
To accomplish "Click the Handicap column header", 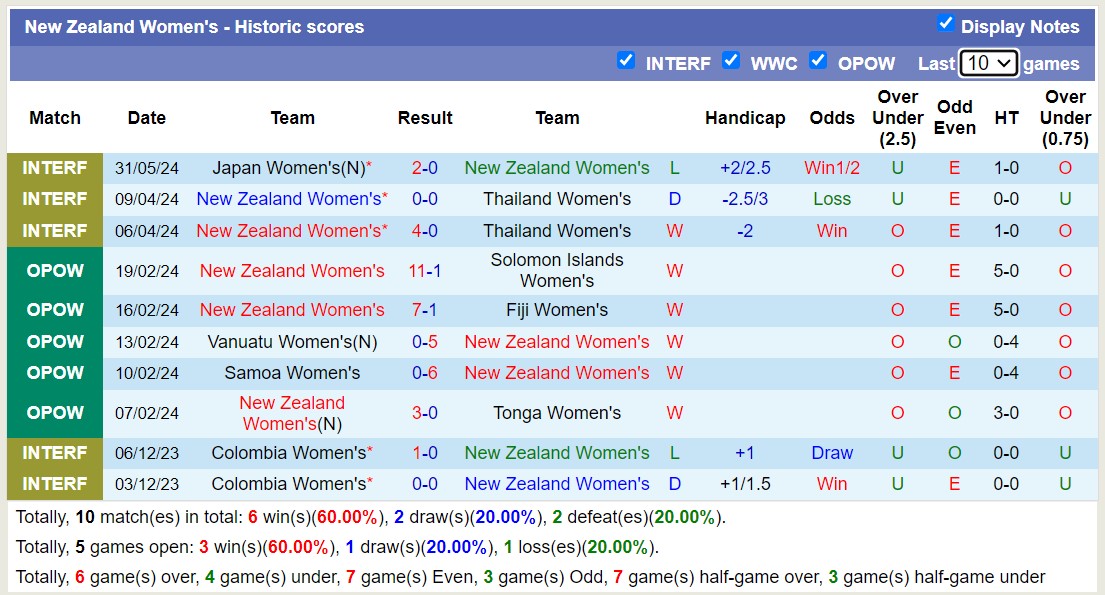I will 745,117.
